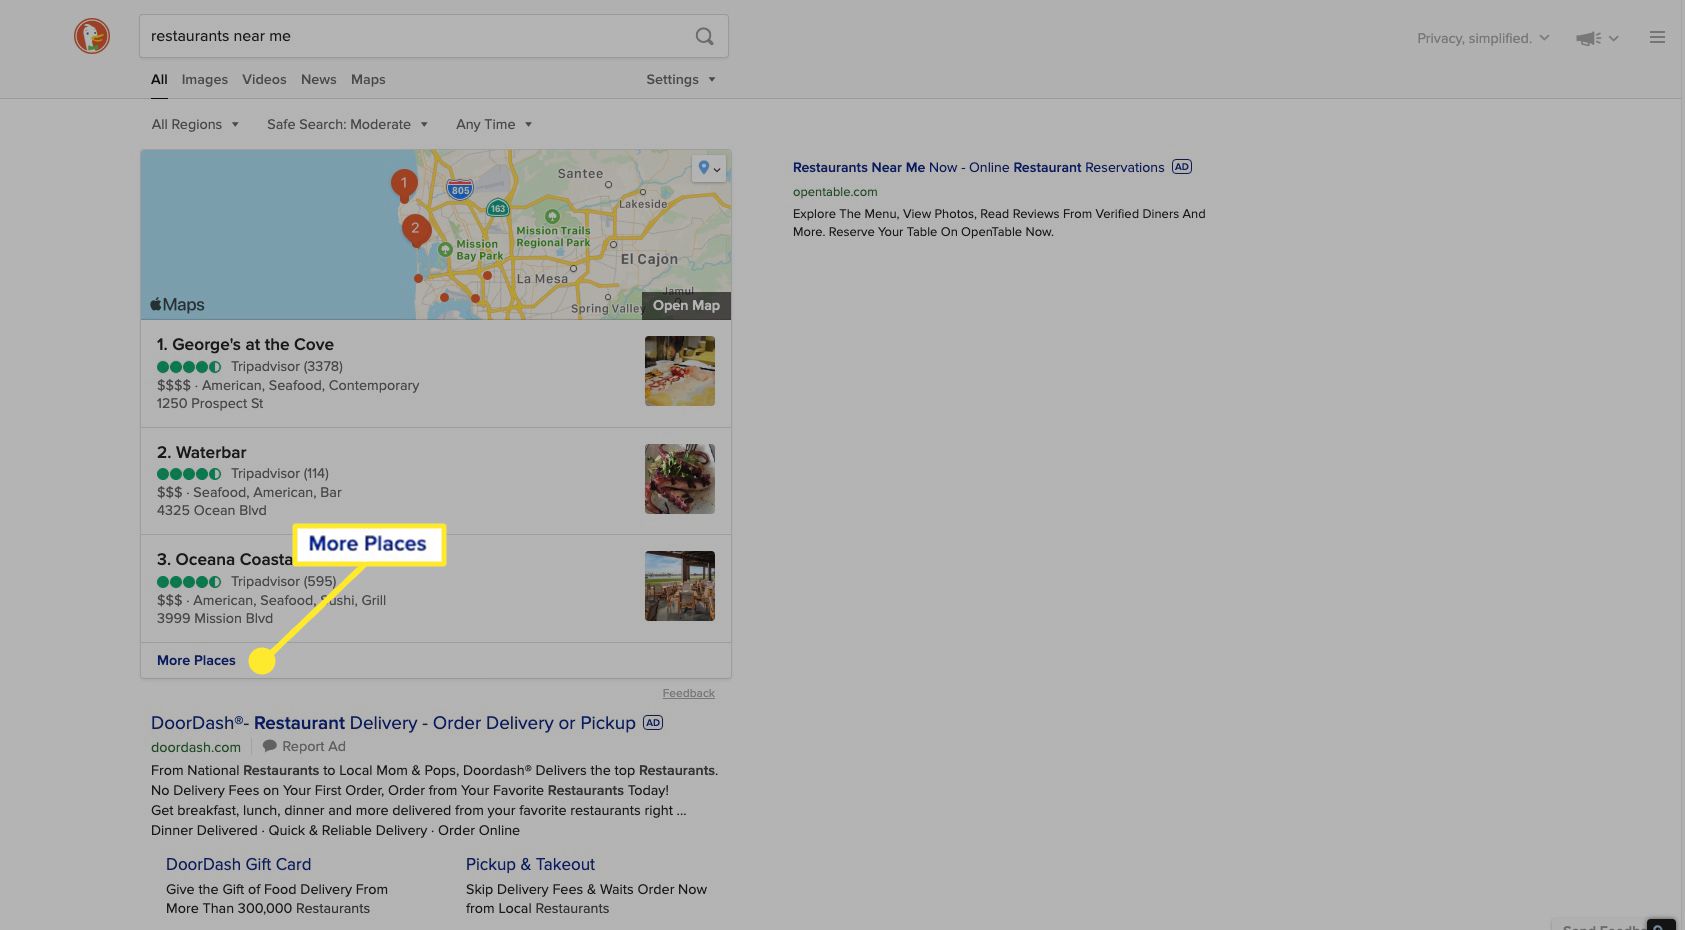Click the Report Ad speech bubble icon

269,746
